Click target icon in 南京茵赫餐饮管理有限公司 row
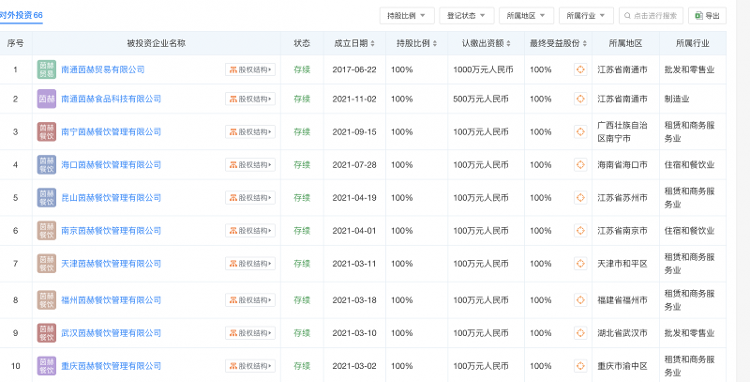This screenshot has width=750, height=382. point(580,231)
